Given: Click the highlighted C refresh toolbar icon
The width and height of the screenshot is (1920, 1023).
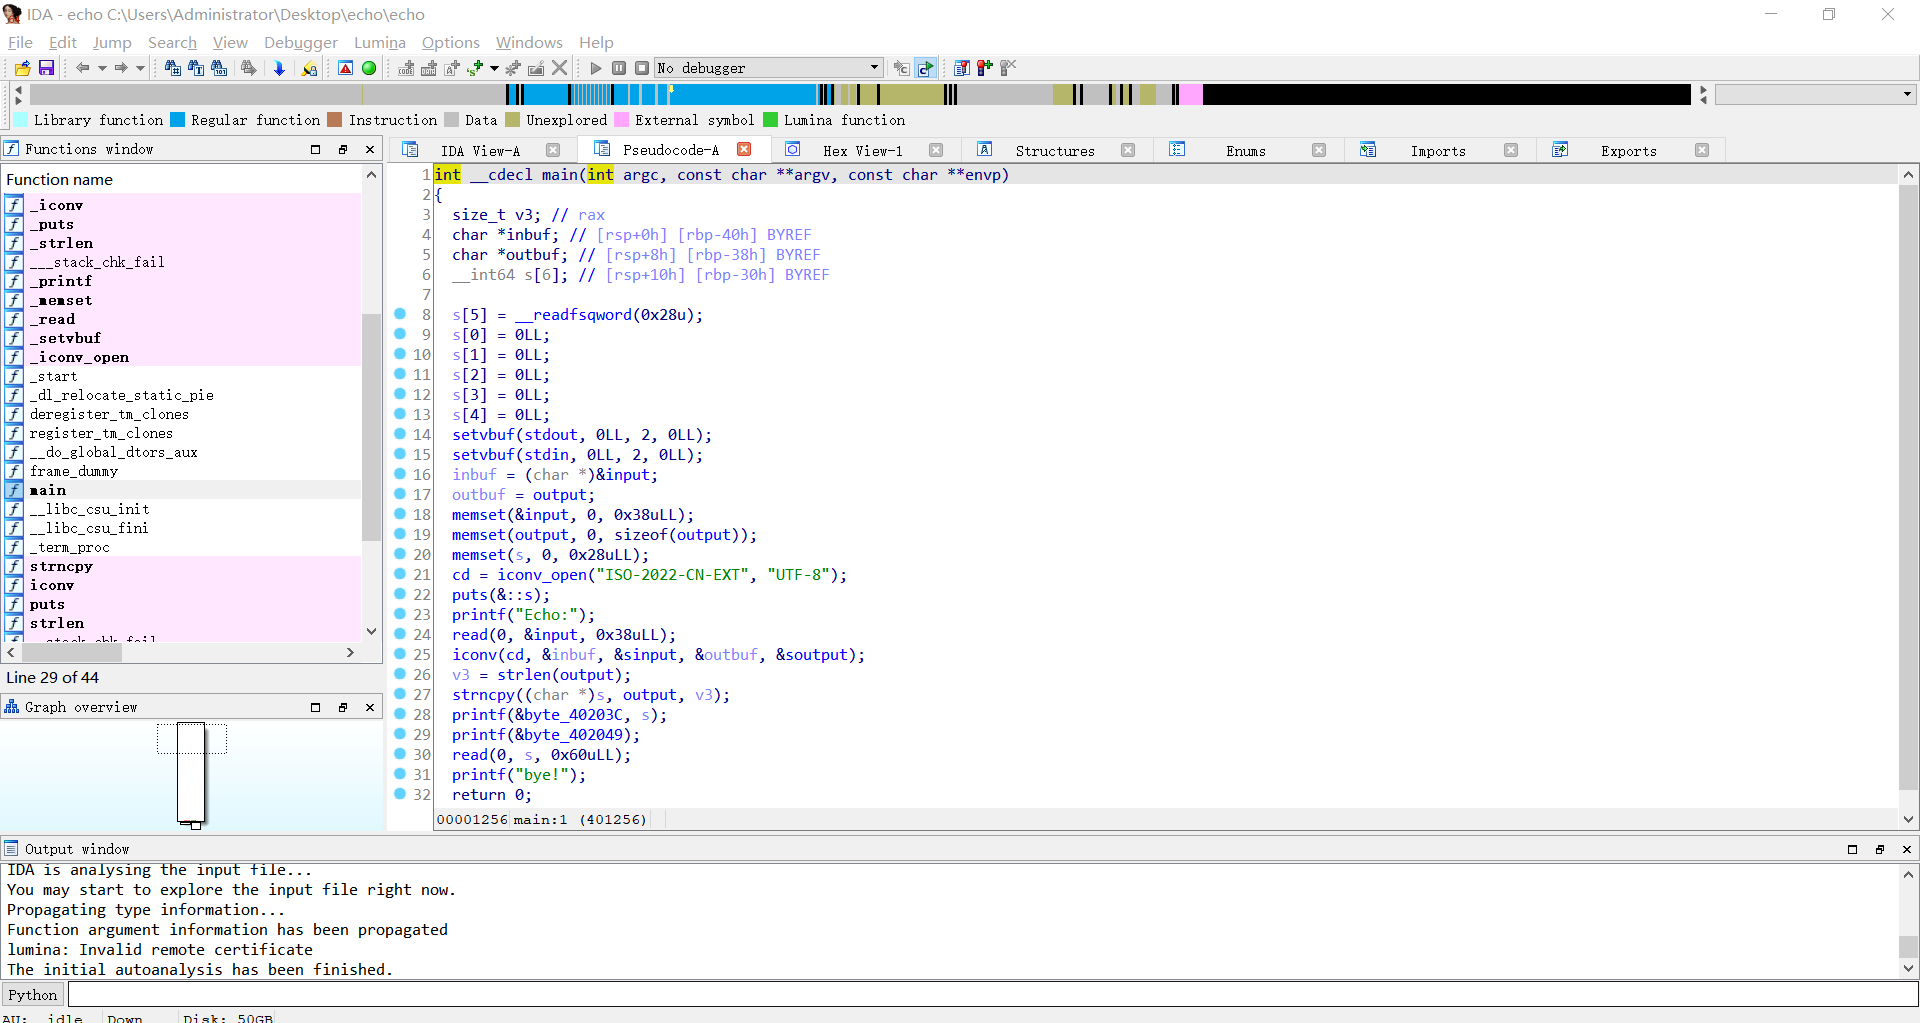Looking at the screenshot, I should point(925,68).
